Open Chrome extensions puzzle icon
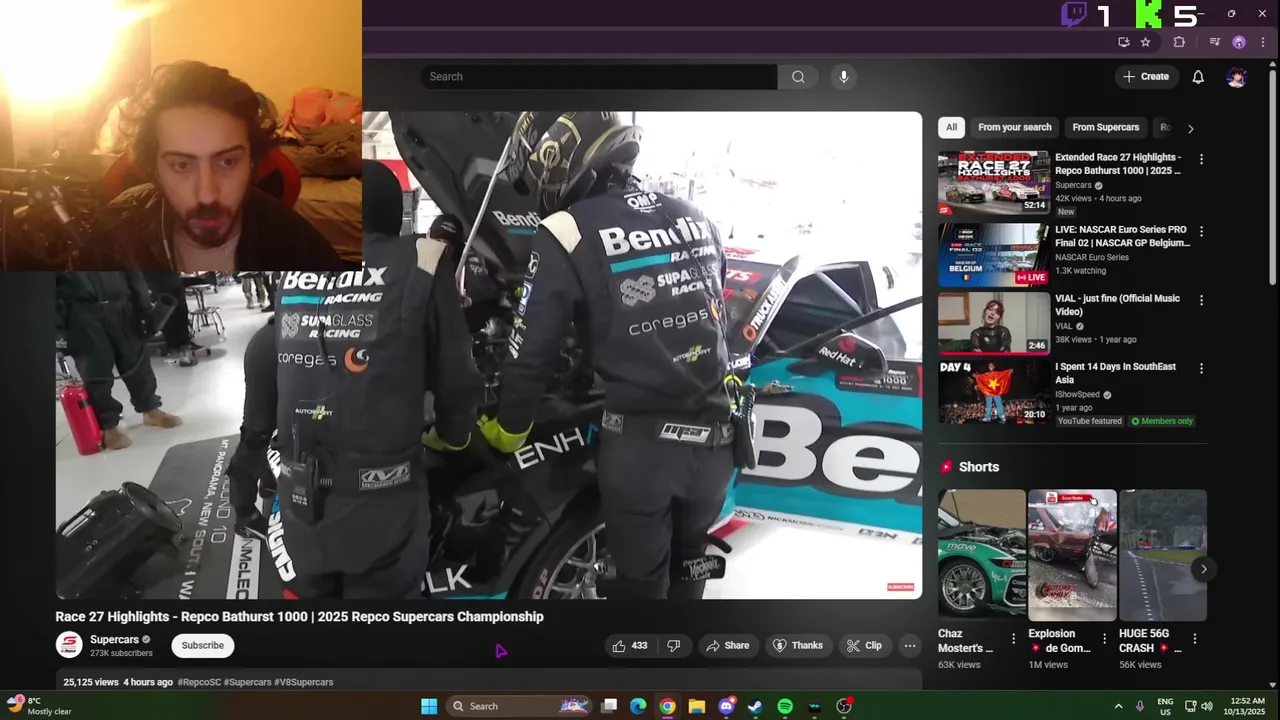 (1179, 42)
